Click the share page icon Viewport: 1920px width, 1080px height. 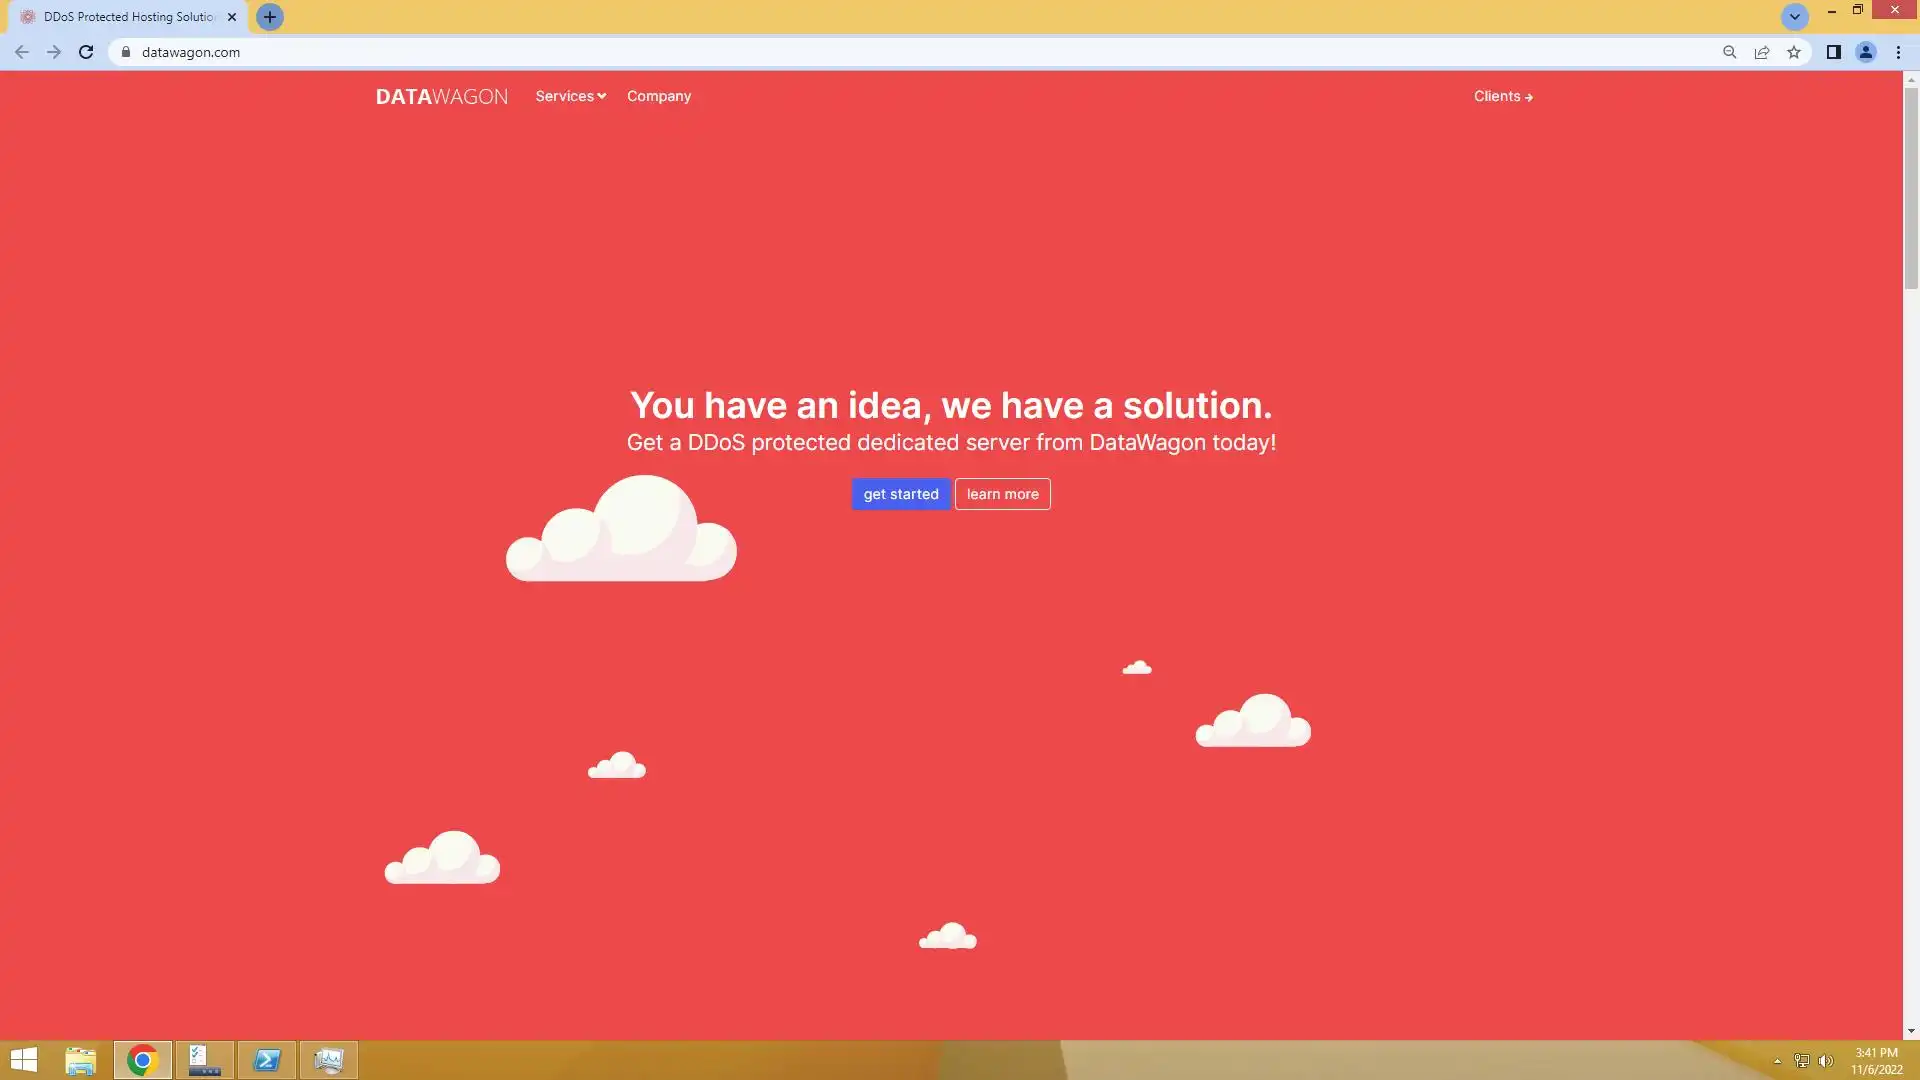pyautogui.click(x=1761, y=52)
